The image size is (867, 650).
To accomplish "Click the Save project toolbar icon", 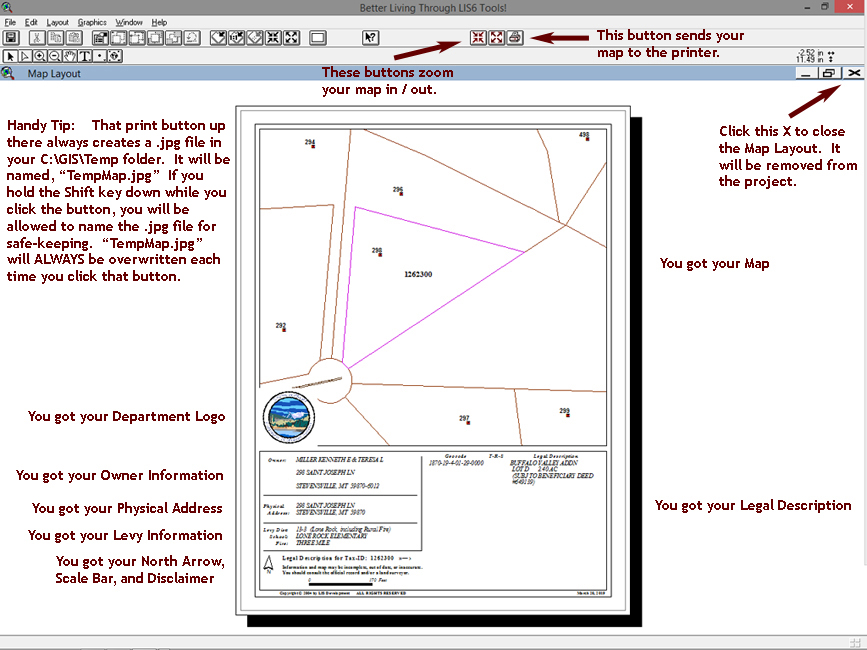I will (x=11, y=38).
